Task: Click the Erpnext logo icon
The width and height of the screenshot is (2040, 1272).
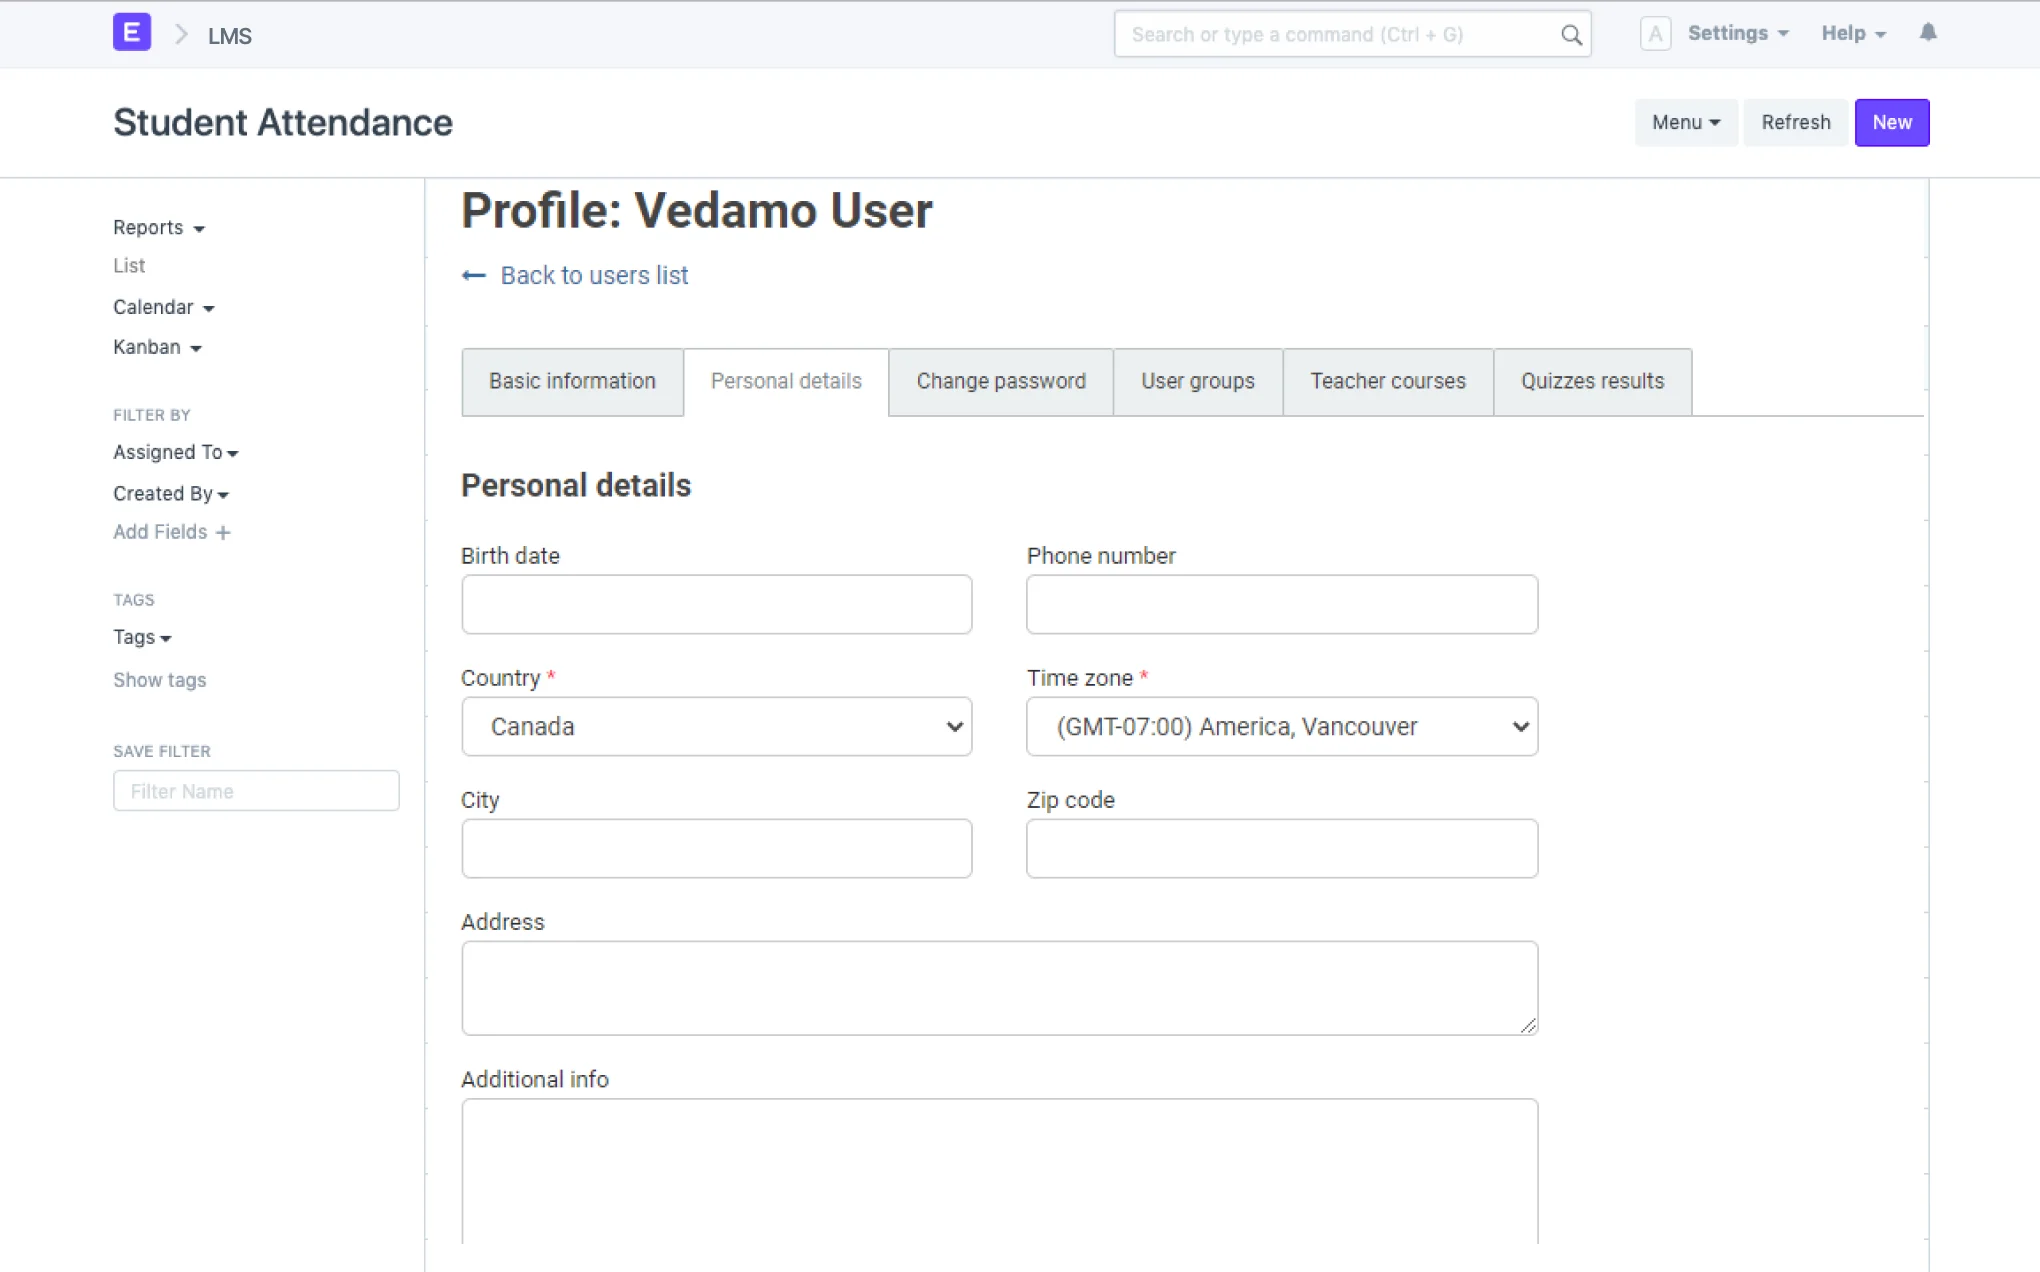Action: click(x=131, y=32)
